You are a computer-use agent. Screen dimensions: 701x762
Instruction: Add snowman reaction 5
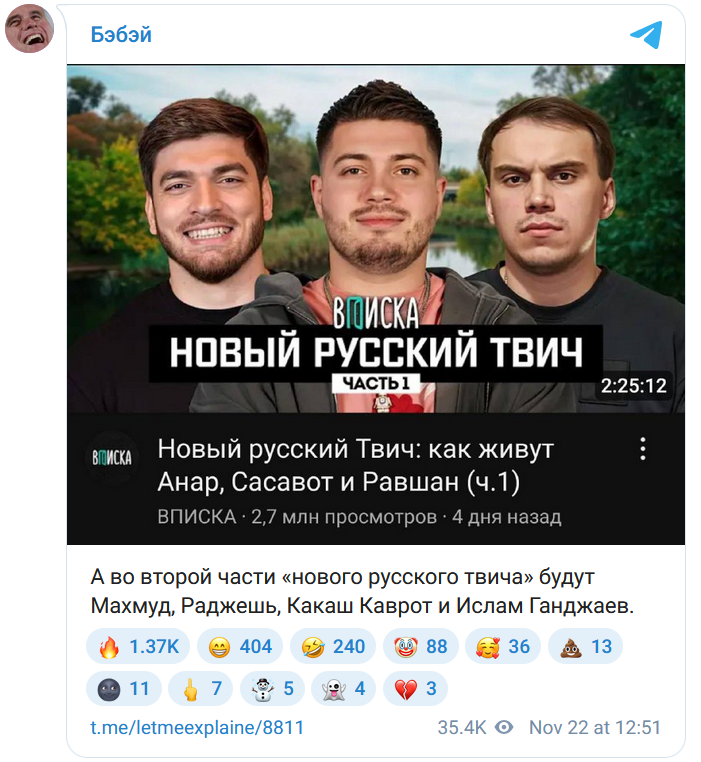[x=272, y=689]
